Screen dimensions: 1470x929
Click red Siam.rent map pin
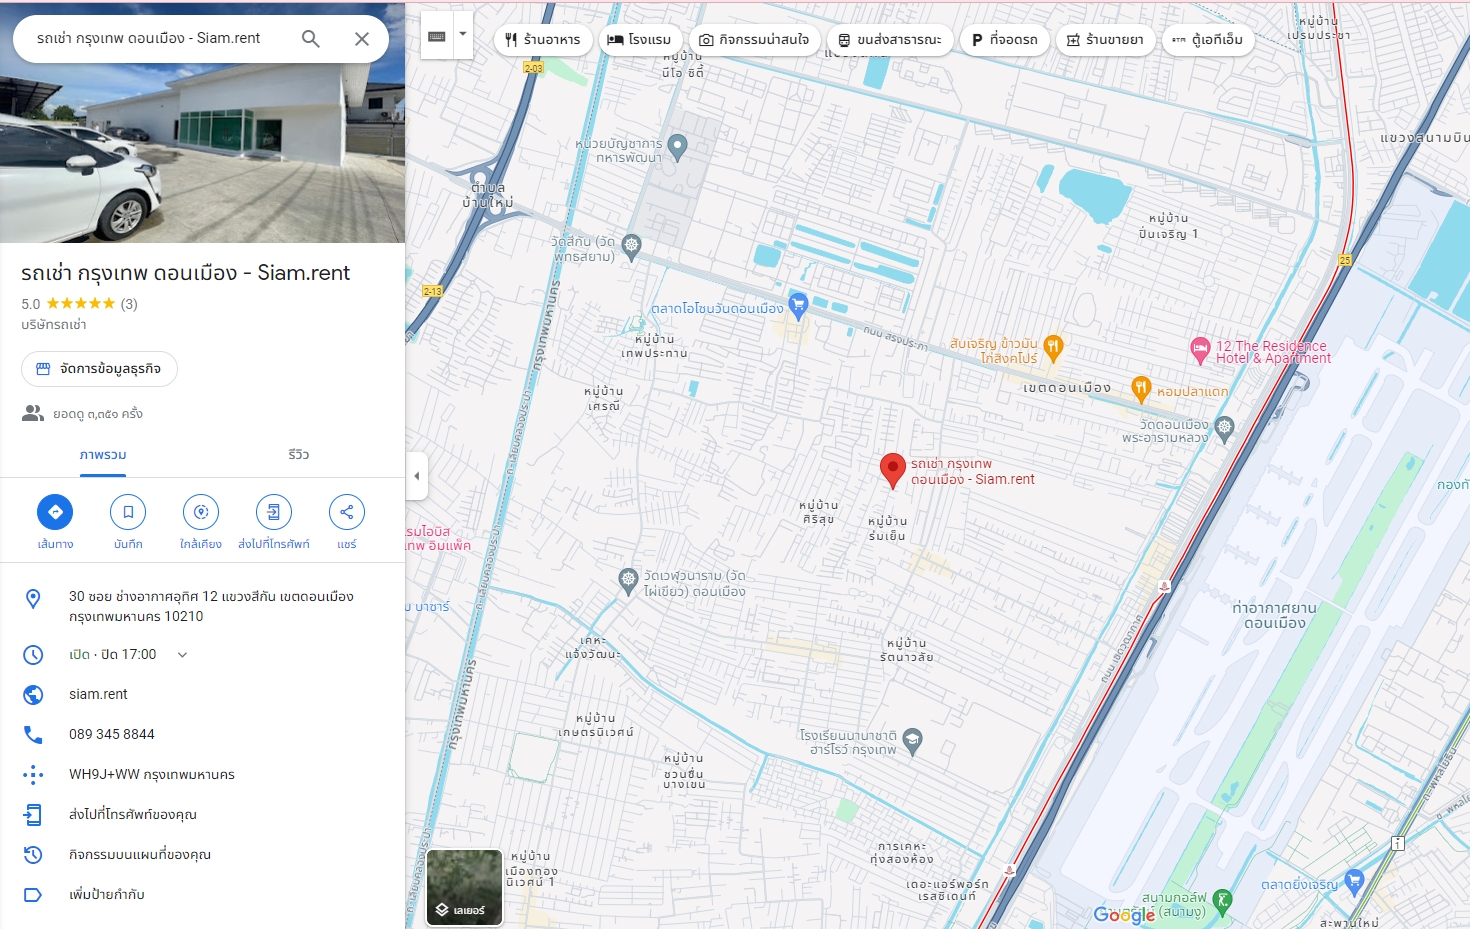point(892,469)
